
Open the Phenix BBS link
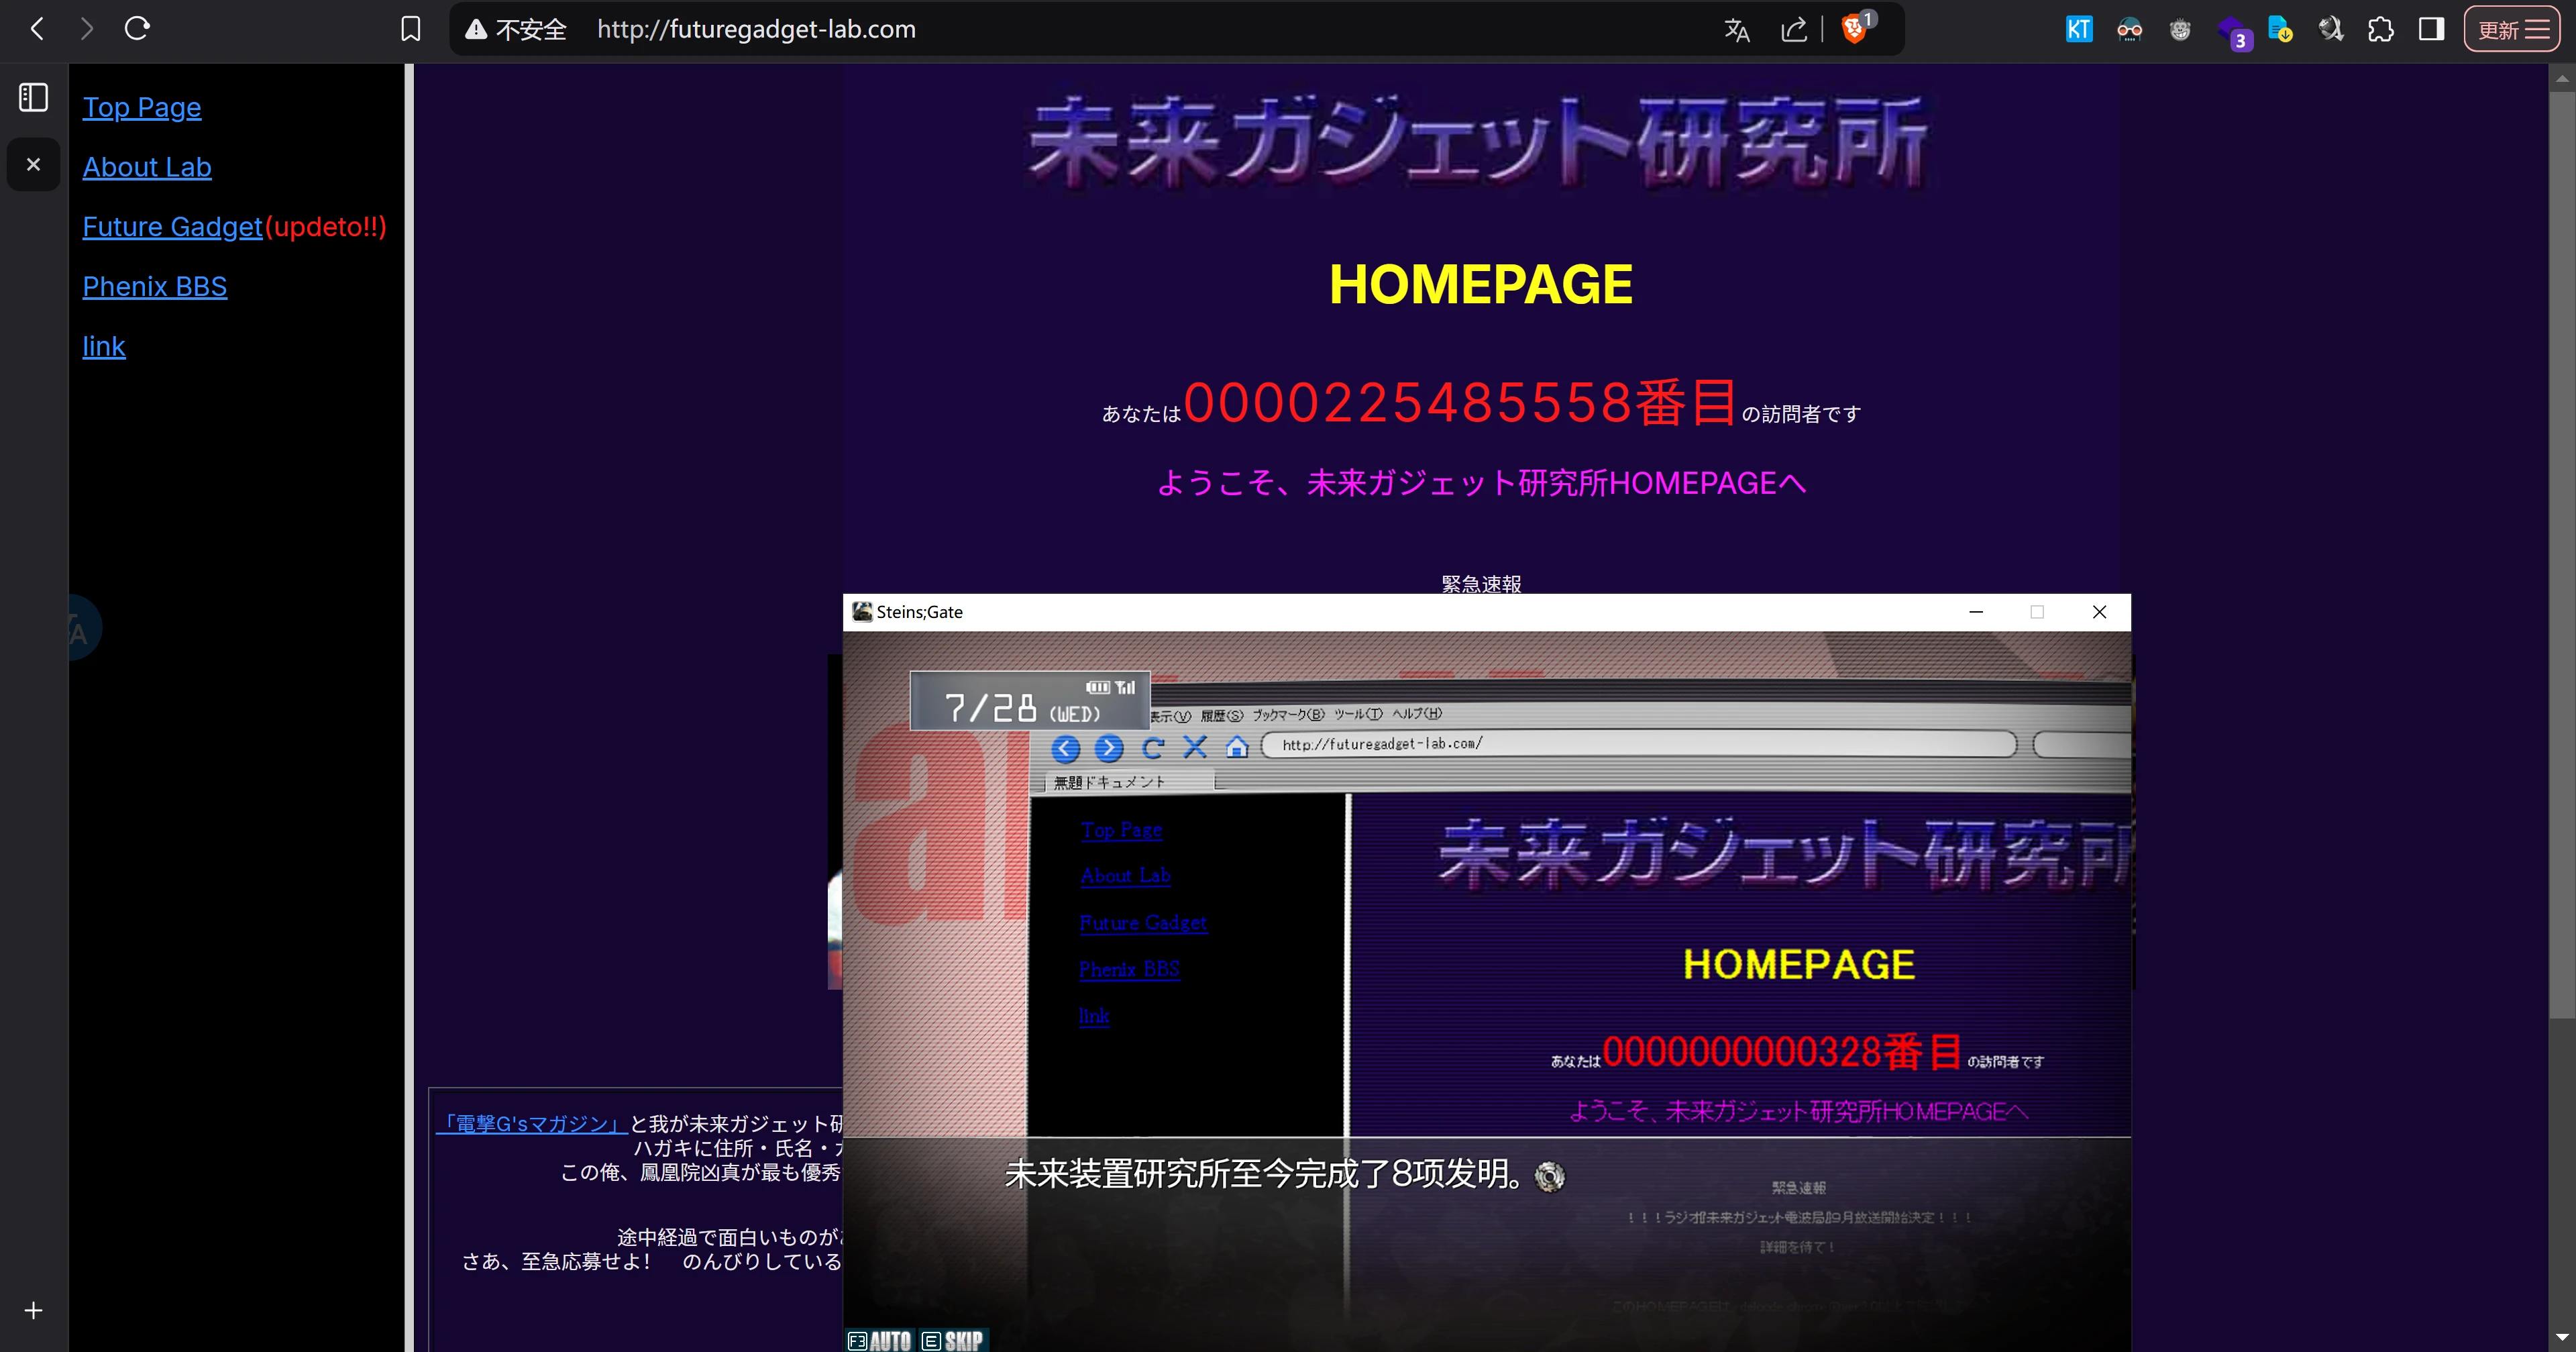point(155,287)
